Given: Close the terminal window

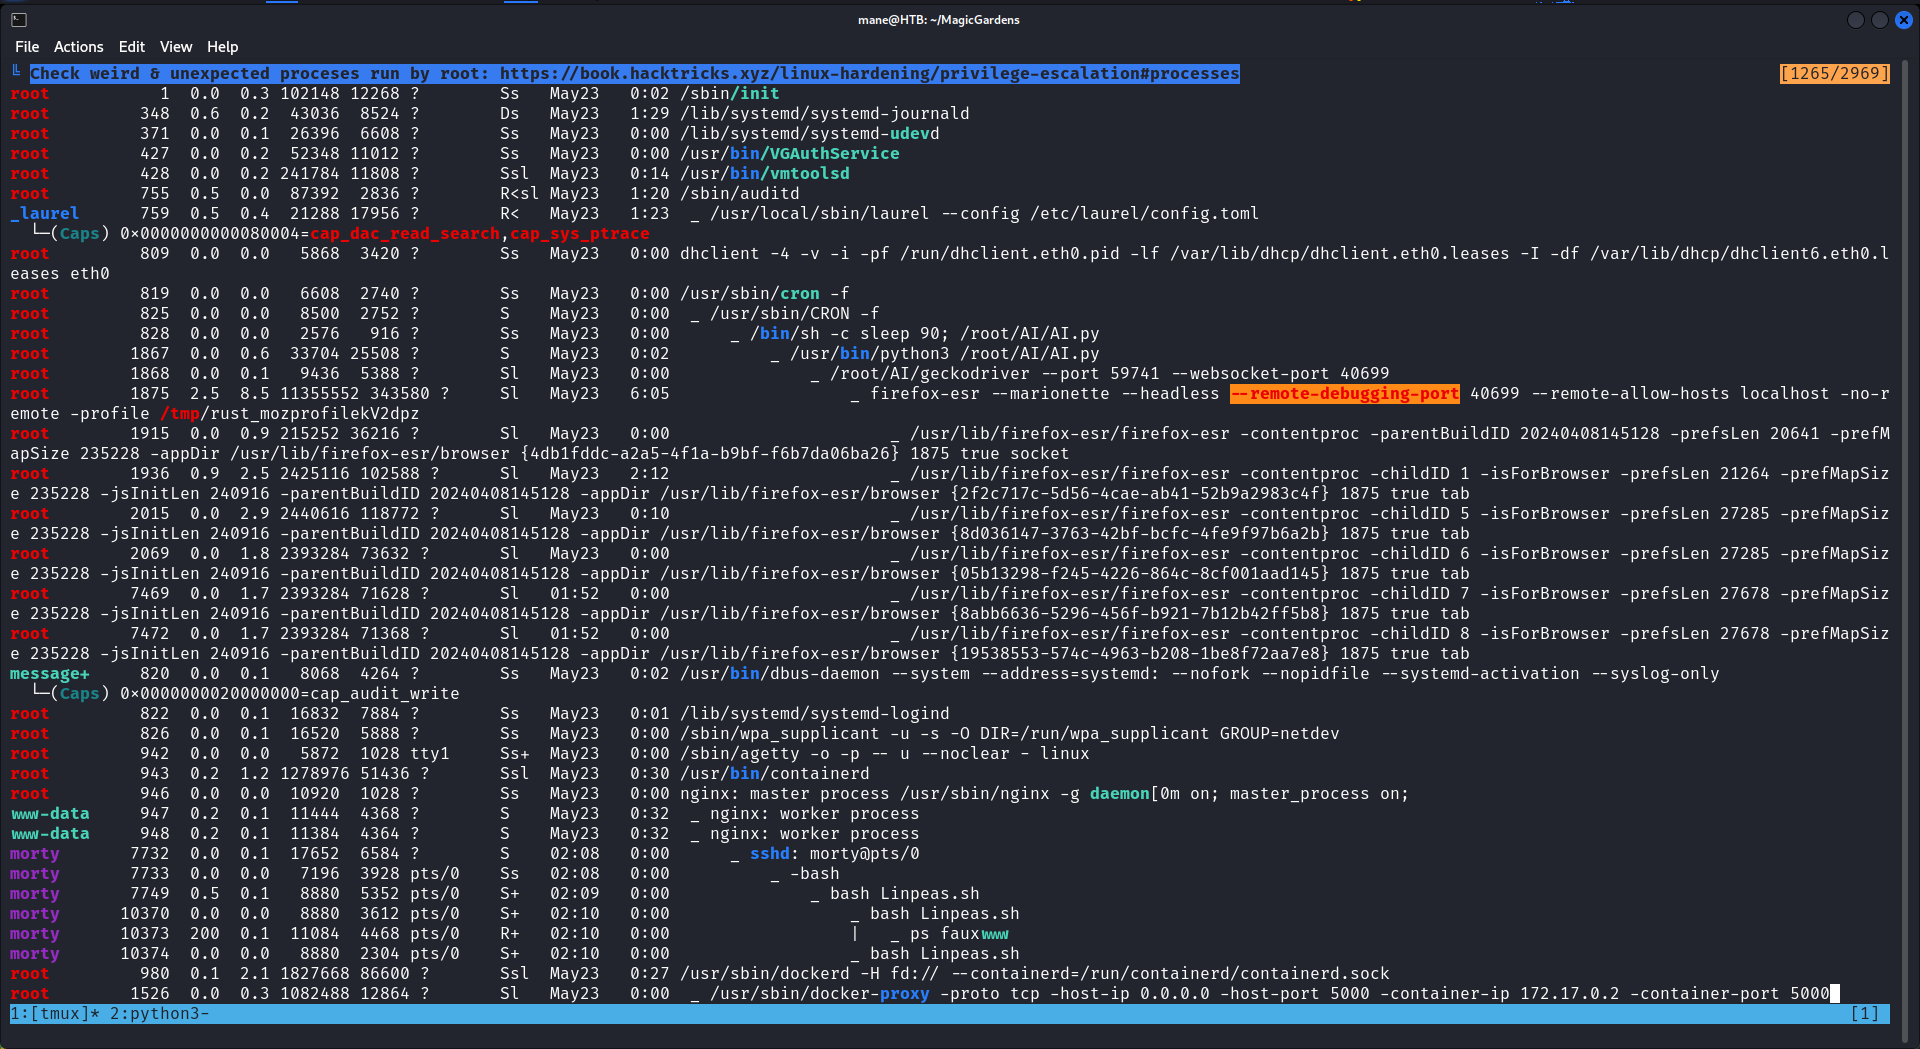Looking at the screenshot, I should (1903, 20).
